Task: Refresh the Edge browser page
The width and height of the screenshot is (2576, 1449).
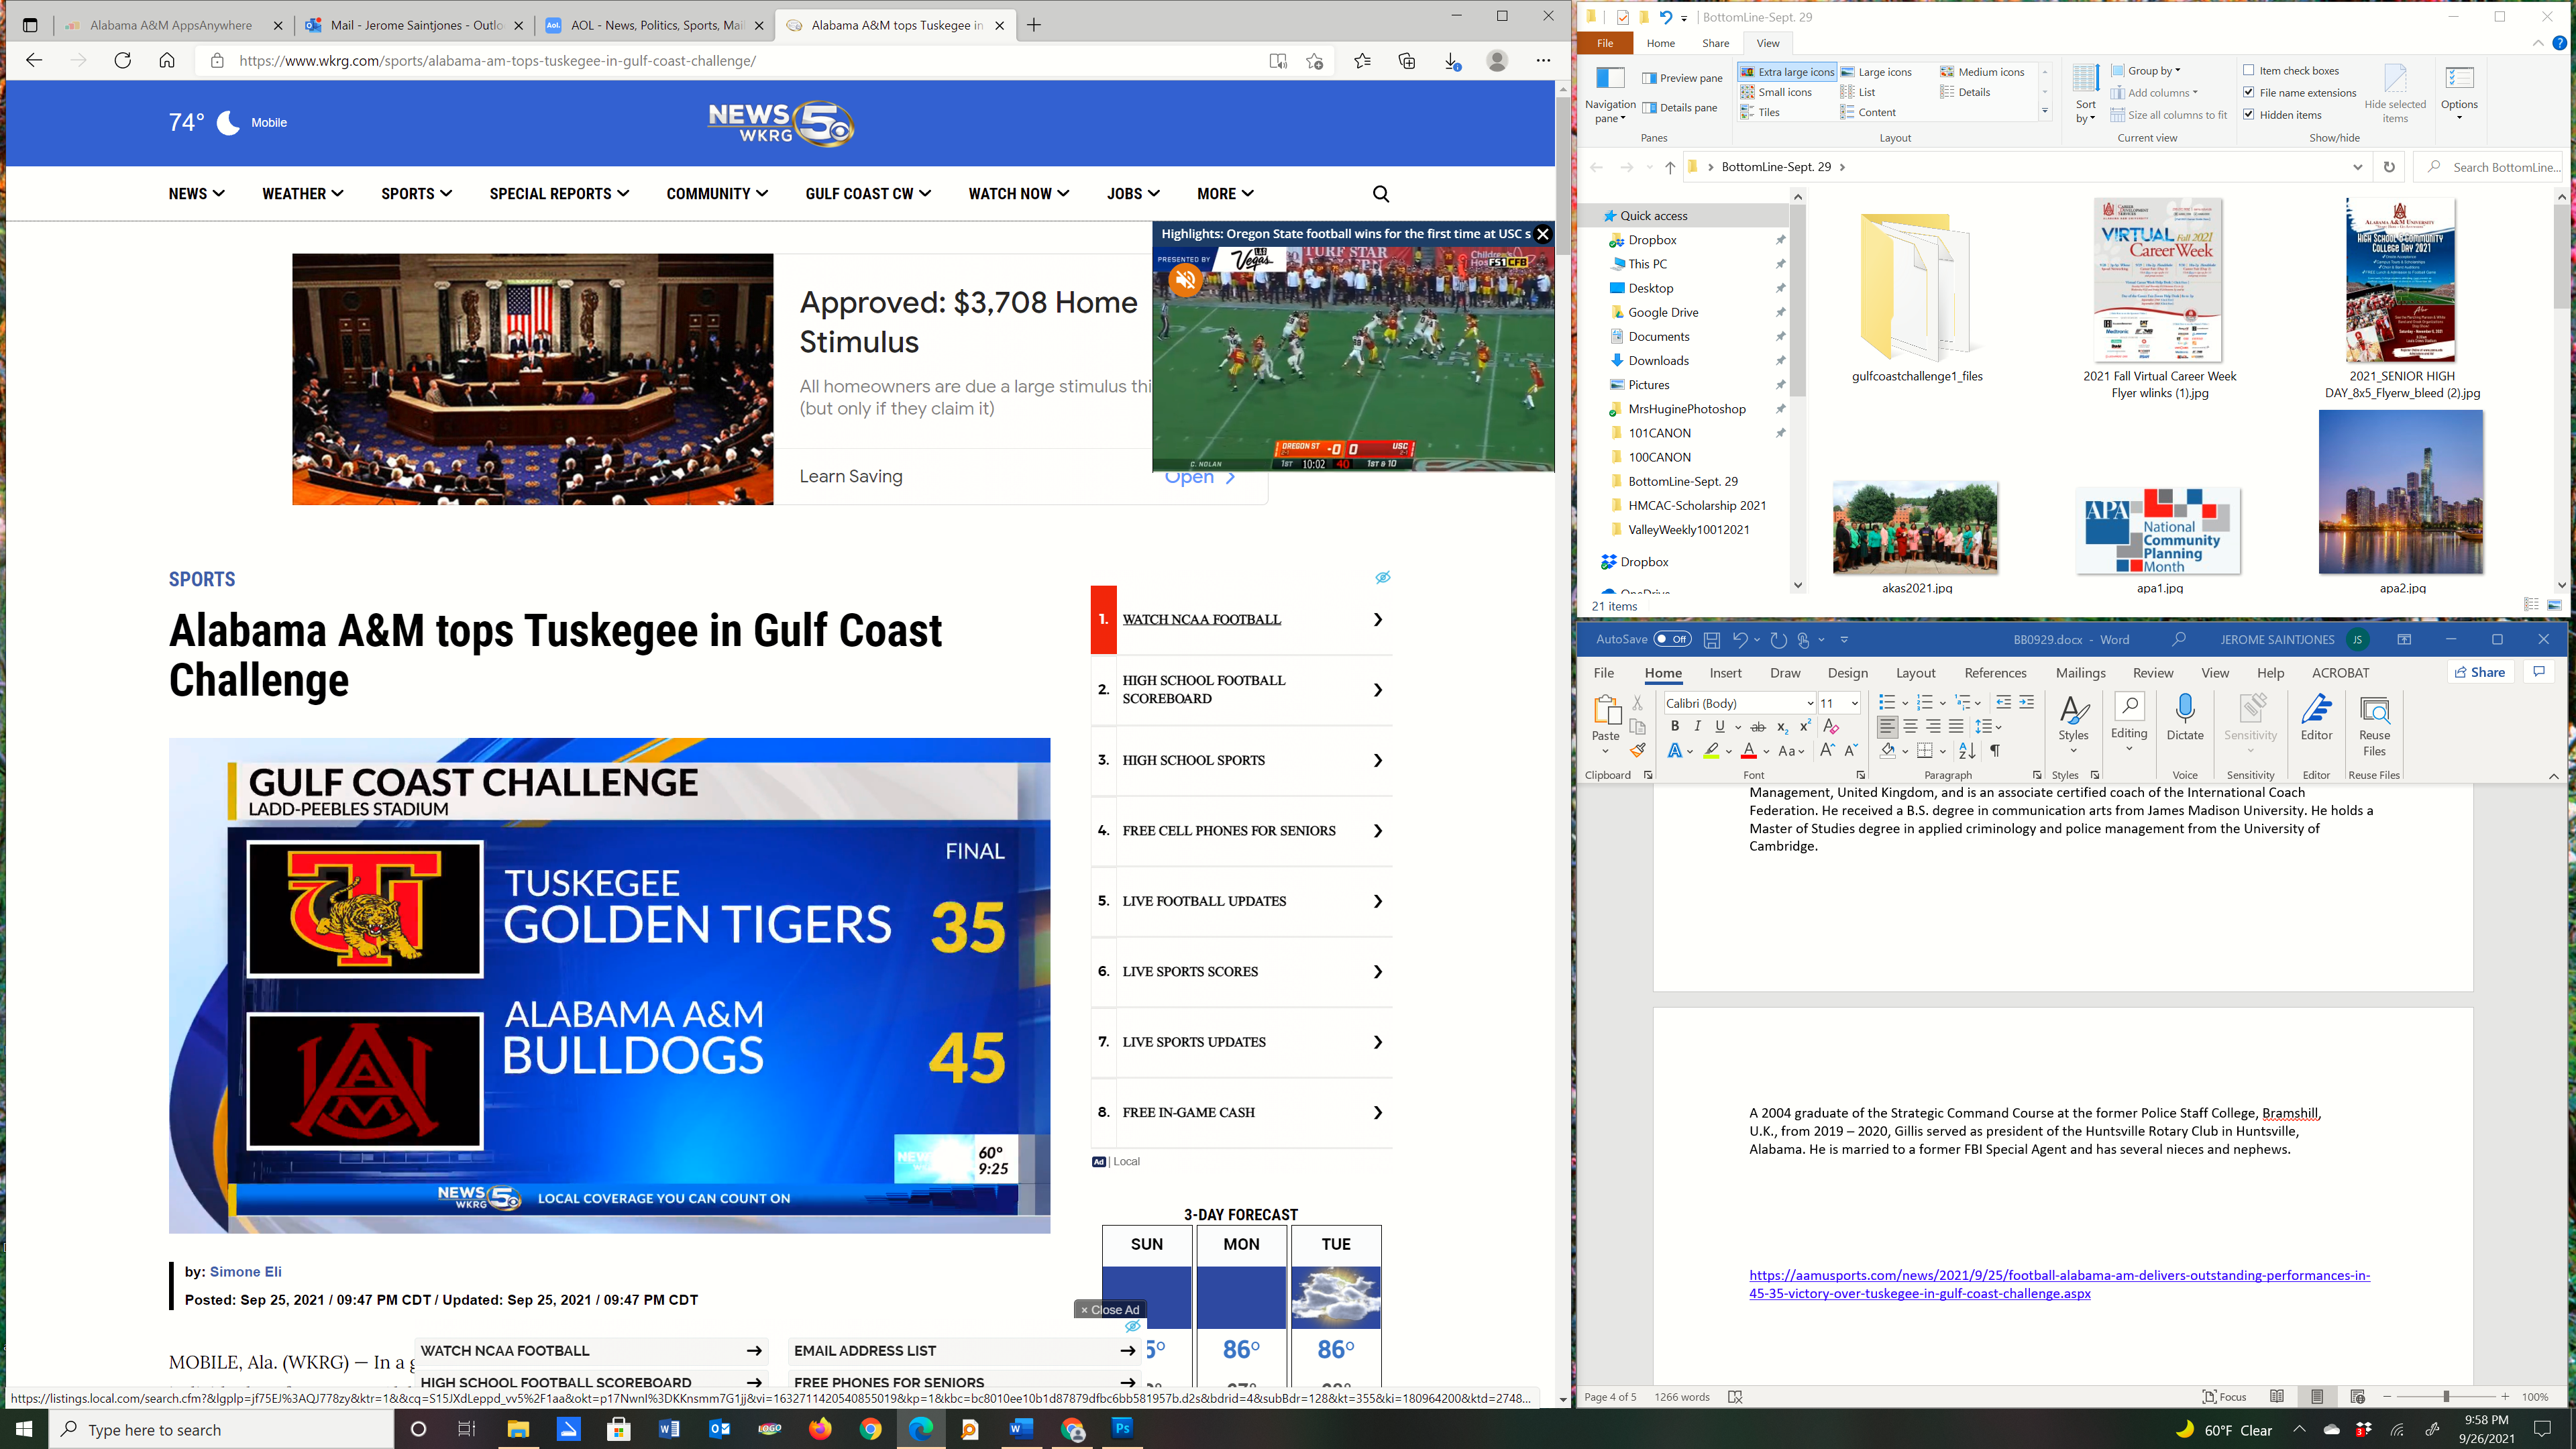Action: pyautogui.click(x=123, y=61)
